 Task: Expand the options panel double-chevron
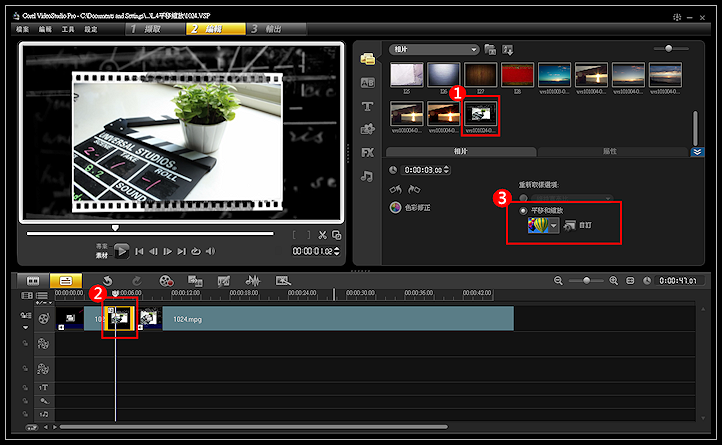[697, 152]
